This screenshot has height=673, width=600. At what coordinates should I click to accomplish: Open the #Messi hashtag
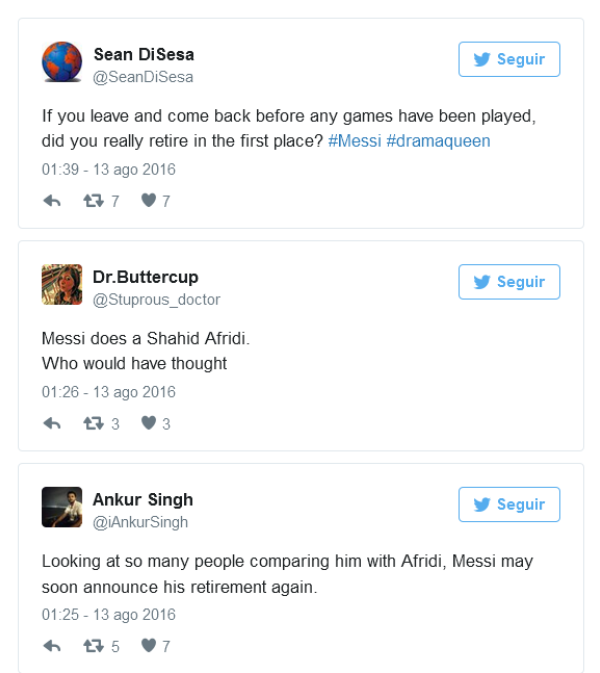pyautogui.click(x=355, y=141)
